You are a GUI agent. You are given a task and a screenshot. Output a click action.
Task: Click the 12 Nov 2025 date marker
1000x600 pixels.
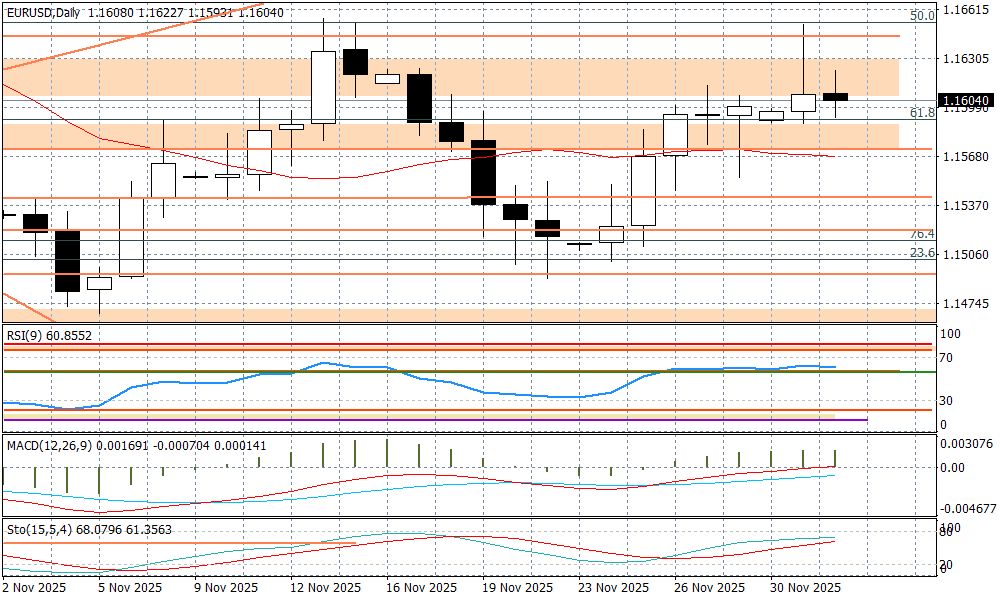point(324,588)
